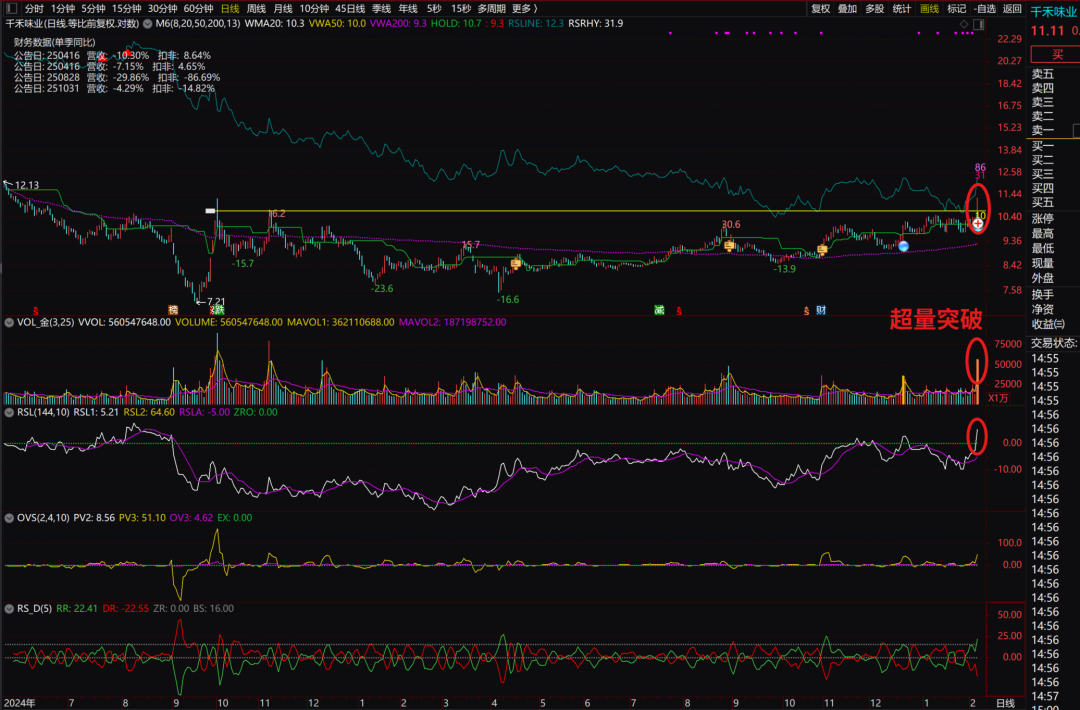Screen dimensions: 1080x710
Task: Click the 返回 back button
Action: pyautogui.click(x=1012, y=8)
